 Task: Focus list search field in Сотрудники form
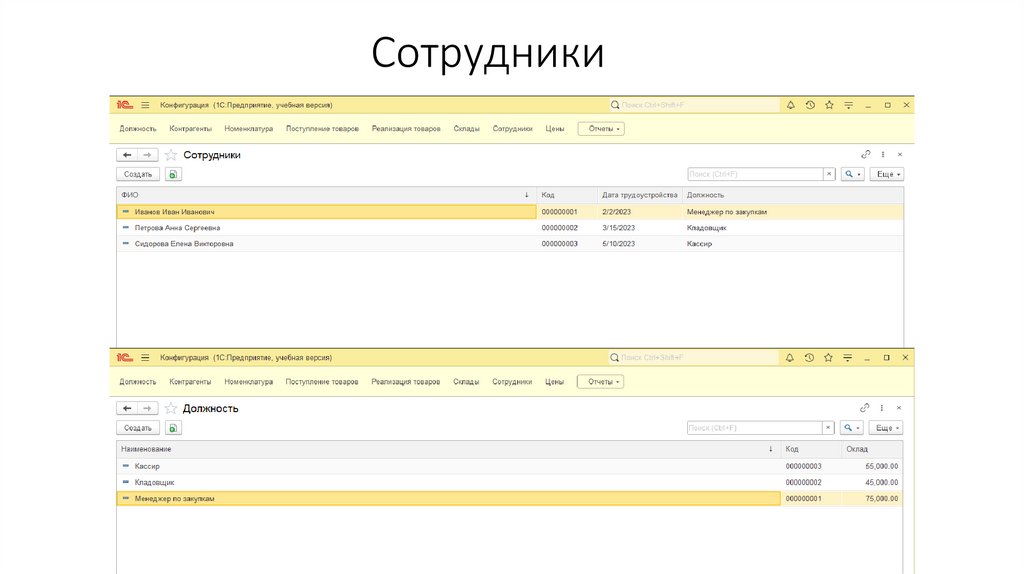(755, 174)
